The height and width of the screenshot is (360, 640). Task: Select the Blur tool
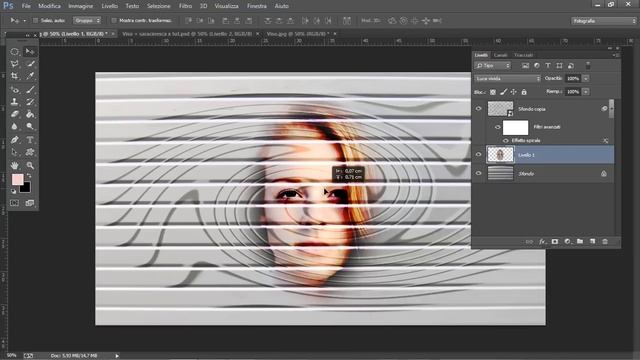point(14,127)
